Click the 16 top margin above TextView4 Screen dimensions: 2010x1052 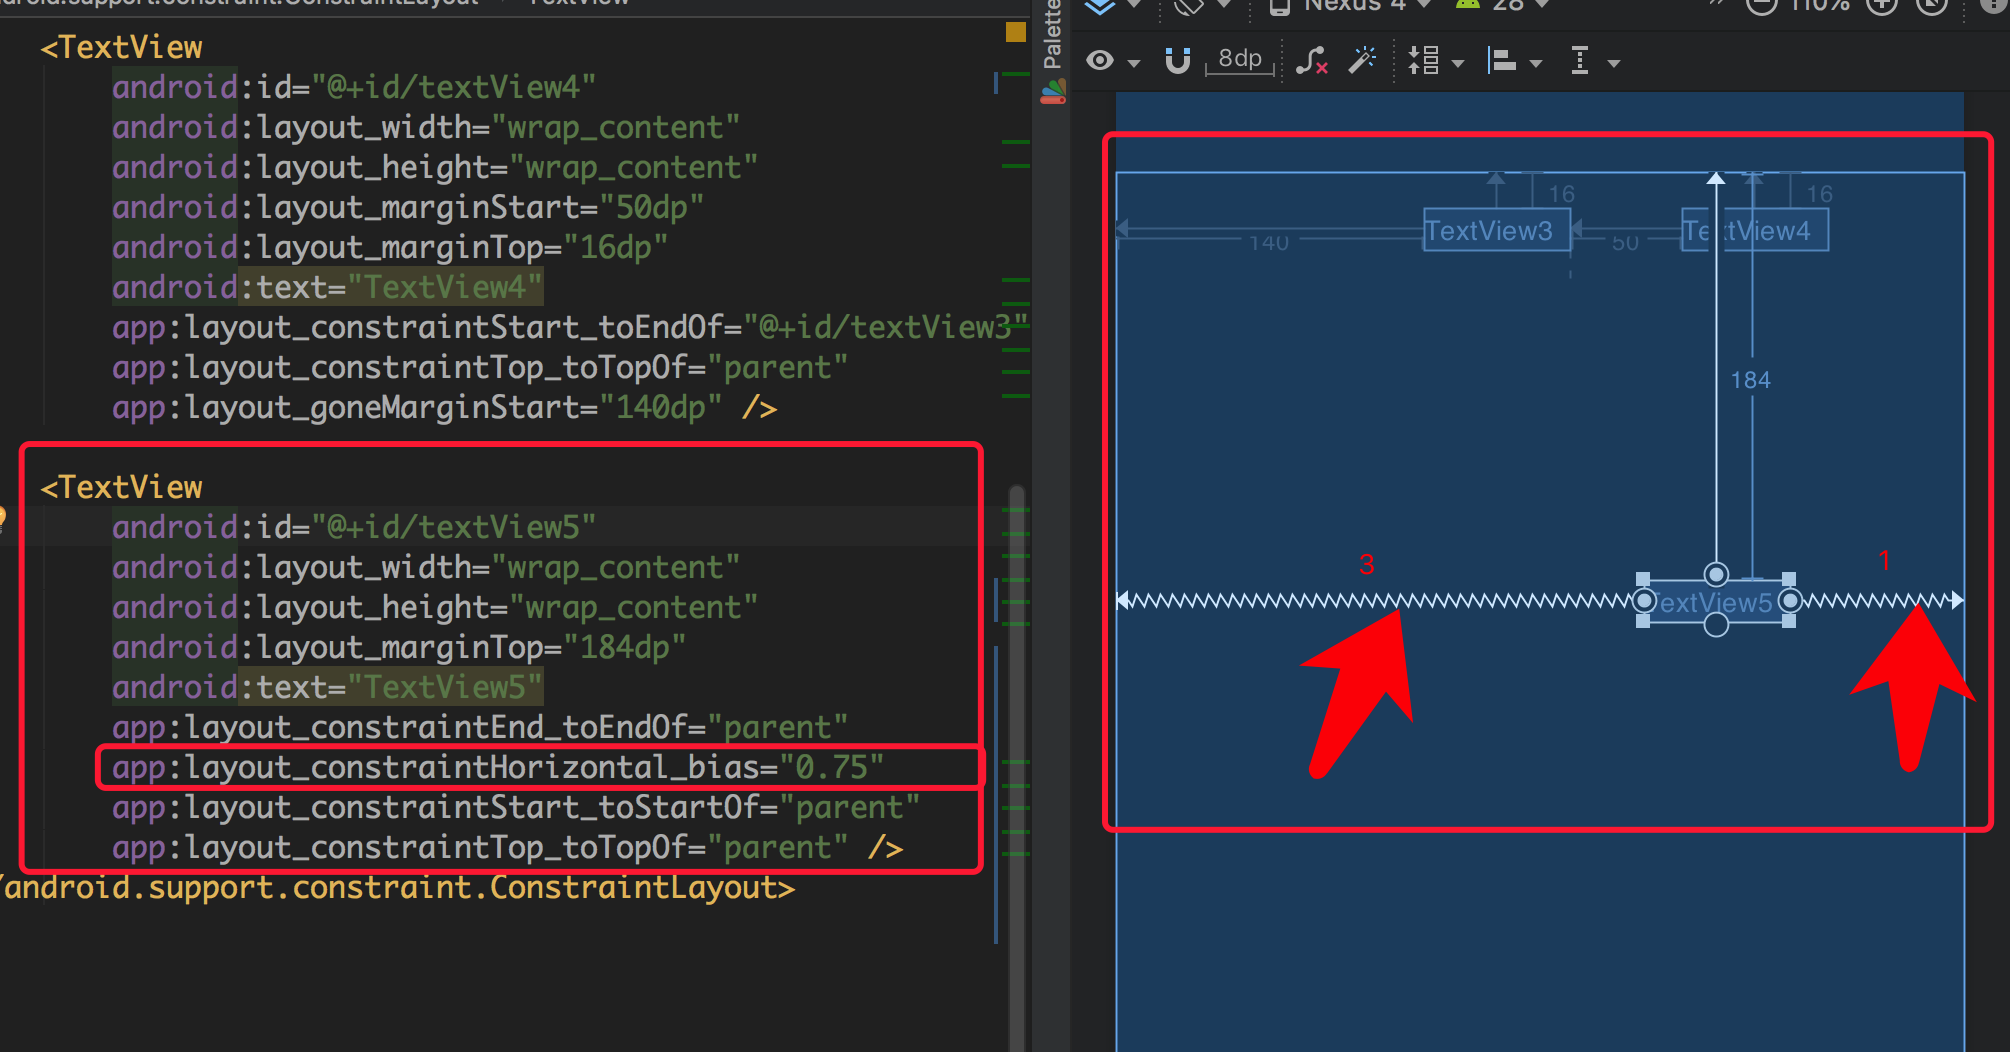(x=1820, y=194)
